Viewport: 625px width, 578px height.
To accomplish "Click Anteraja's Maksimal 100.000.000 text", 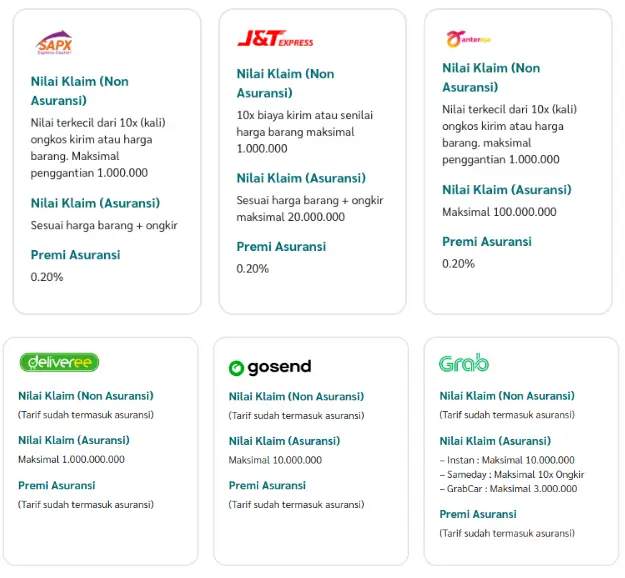I will pyautogui.click(x=499, y=212).
